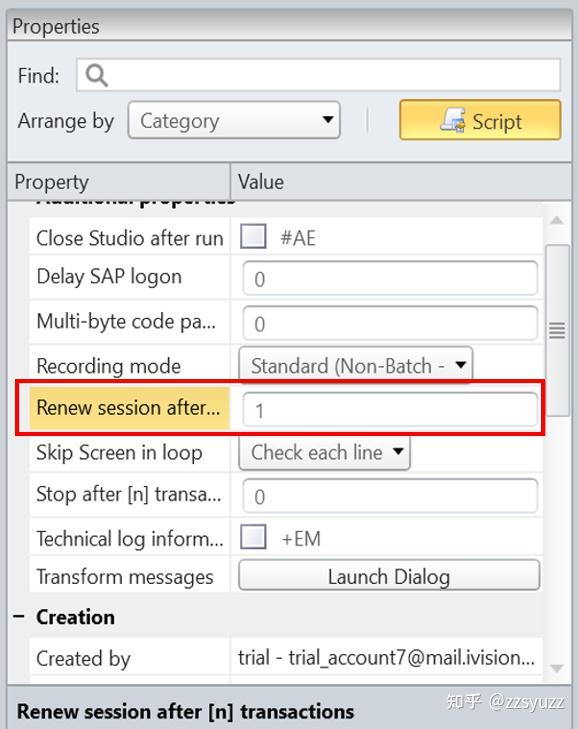579x729 pixels.
Task: Click the Launch Dialog button
Action: 389,576
